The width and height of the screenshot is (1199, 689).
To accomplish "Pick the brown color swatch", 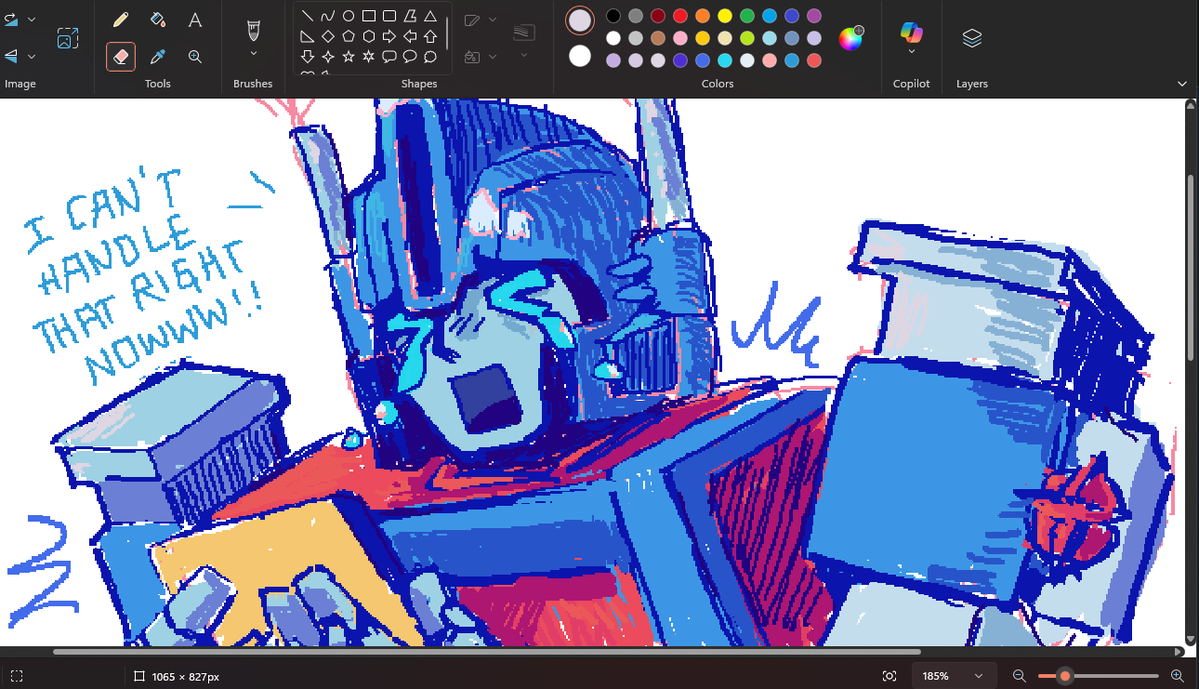I will pos(658,37).
